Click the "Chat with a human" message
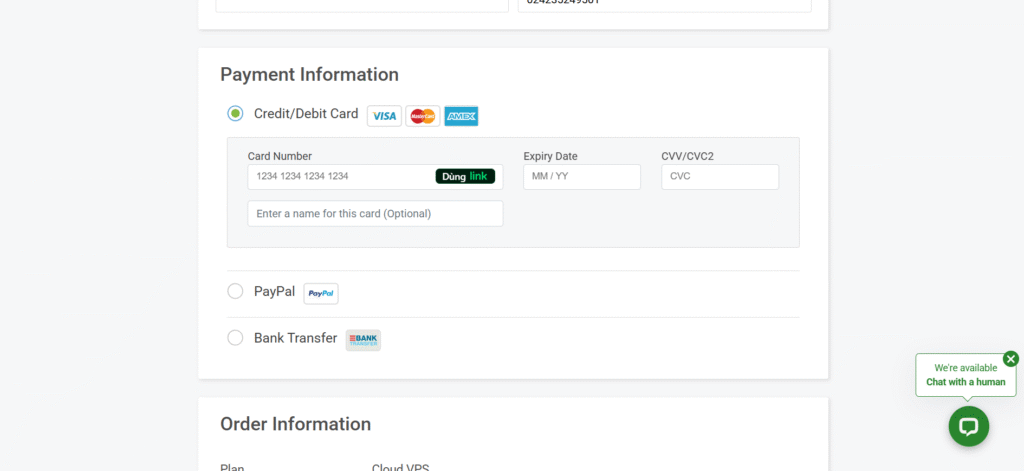The height and width of the screenshot is (471, 1024). tap(965, 382)
